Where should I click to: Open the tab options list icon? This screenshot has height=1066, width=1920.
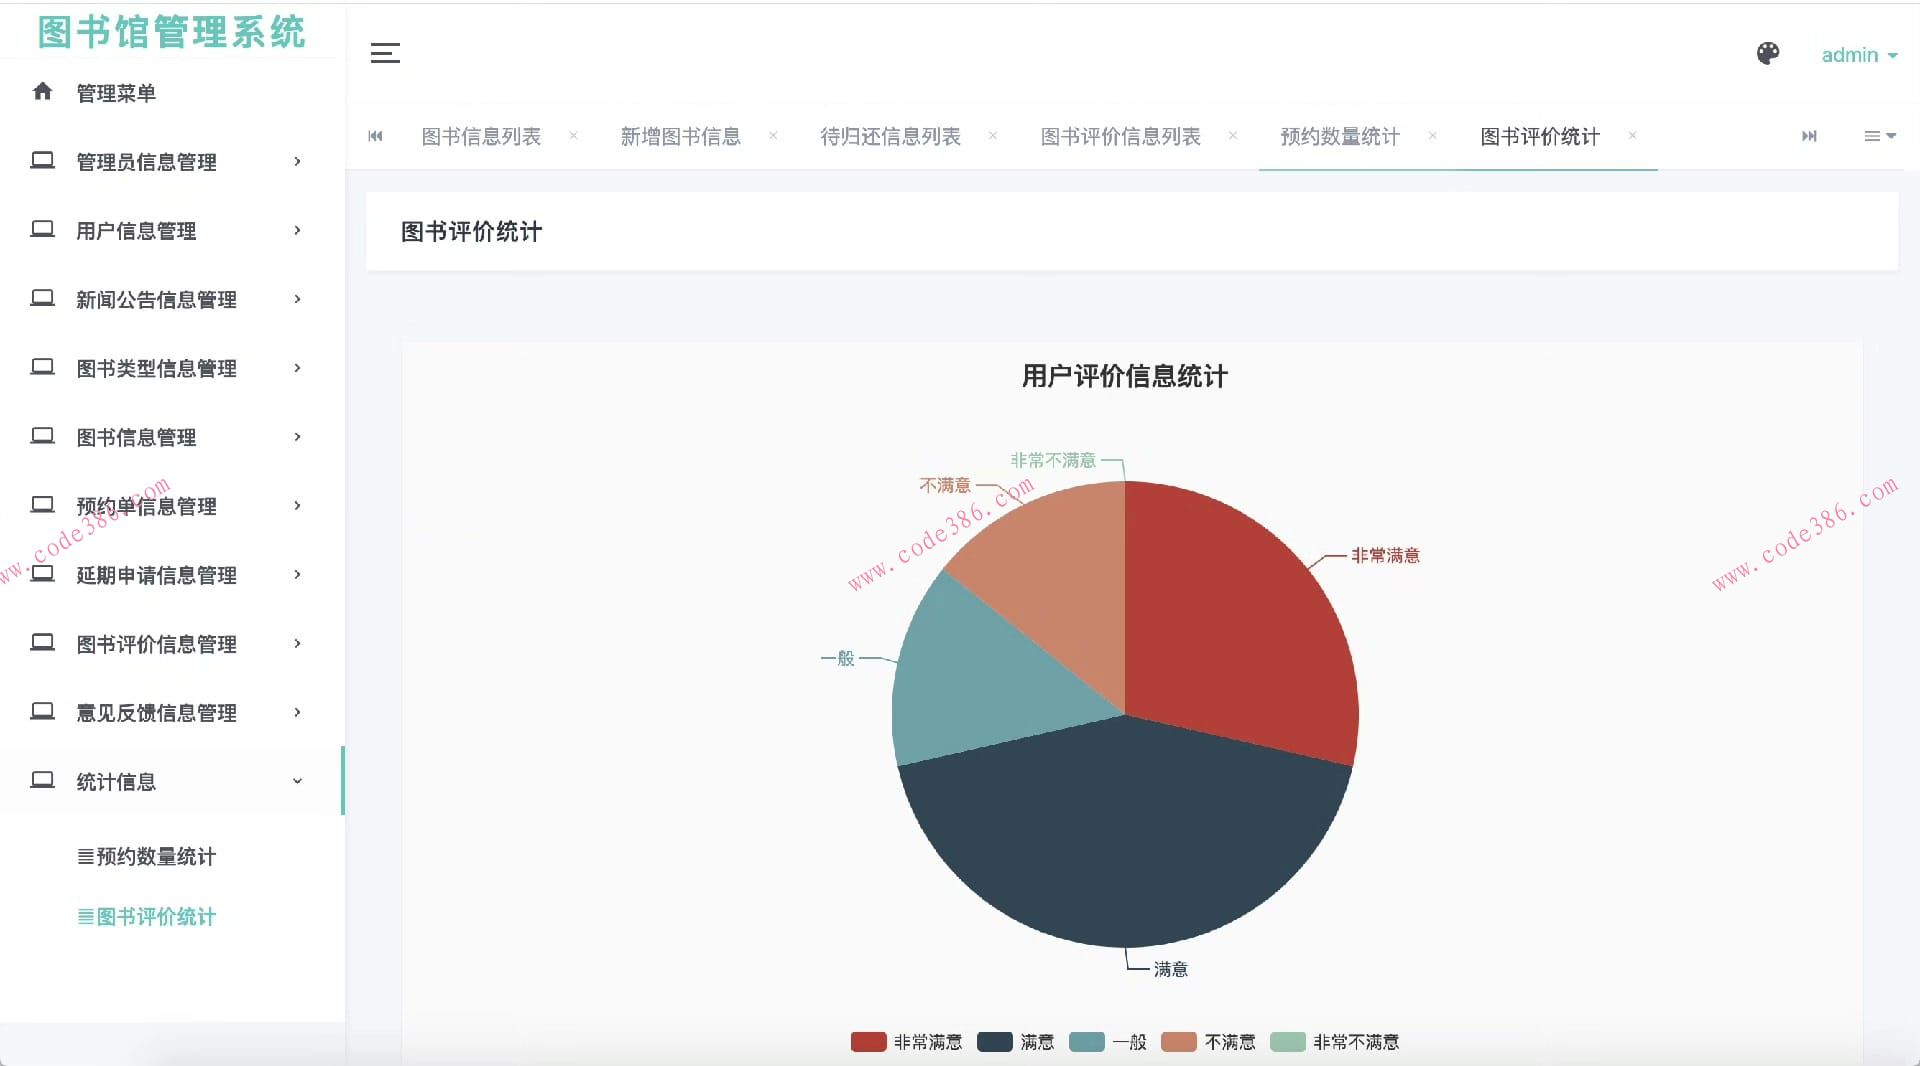1878,136
